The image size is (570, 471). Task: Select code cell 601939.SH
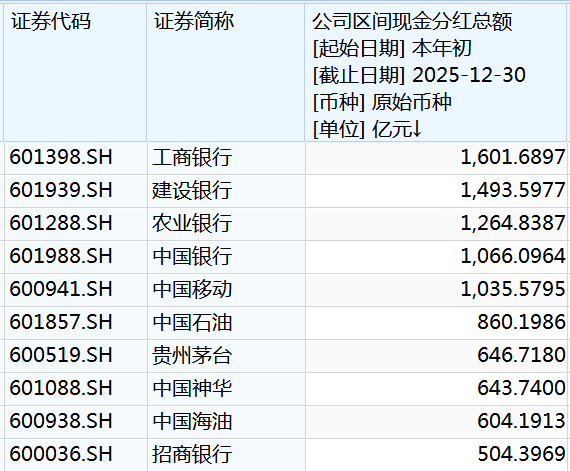click(76, 191)
